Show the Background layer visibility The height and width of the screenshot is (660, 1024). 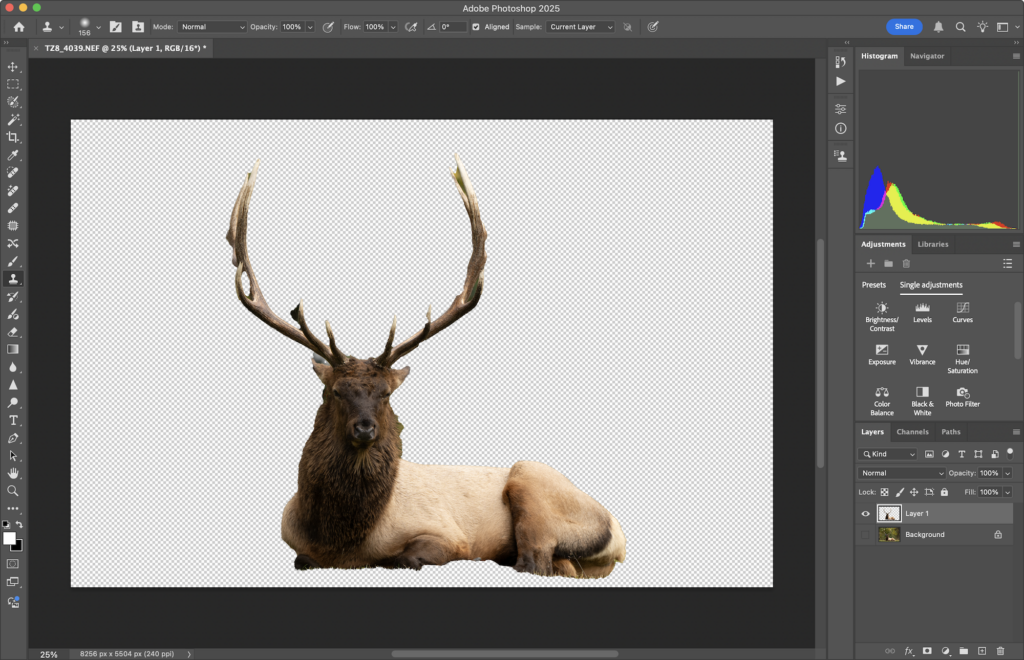point(866,535)
